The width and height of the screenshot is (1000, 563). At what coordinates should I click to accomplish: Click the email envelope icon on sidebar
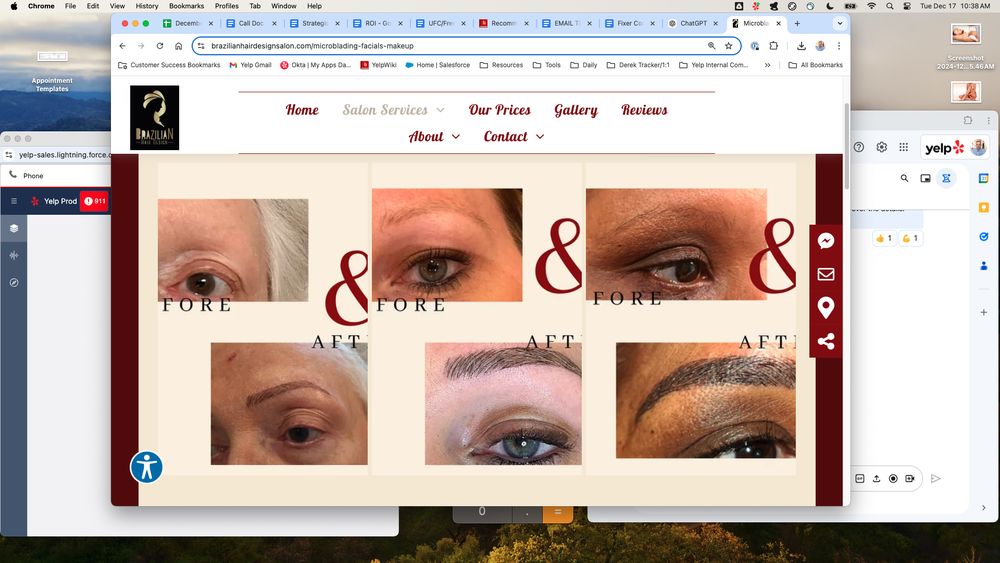pyautogui.click(x=825, y=274)
